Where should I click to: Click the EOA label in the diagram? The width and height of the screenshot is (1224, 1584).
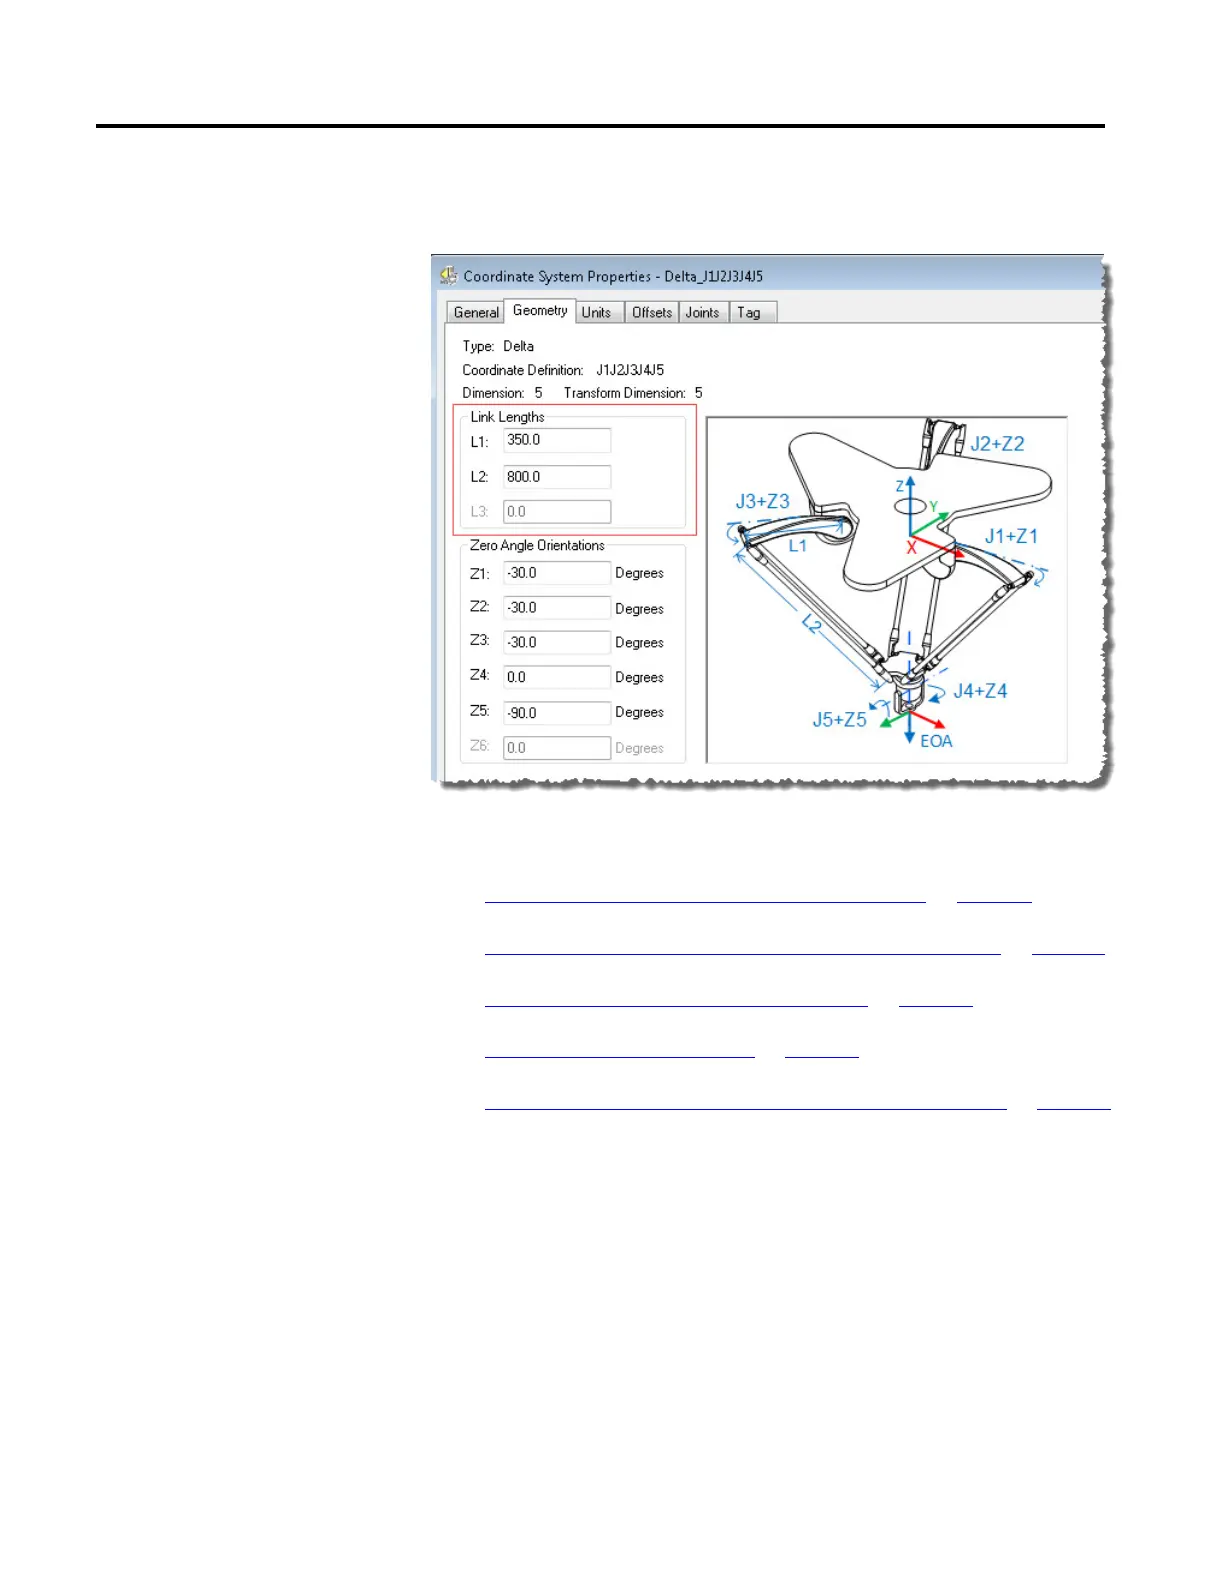pos(936,741)
